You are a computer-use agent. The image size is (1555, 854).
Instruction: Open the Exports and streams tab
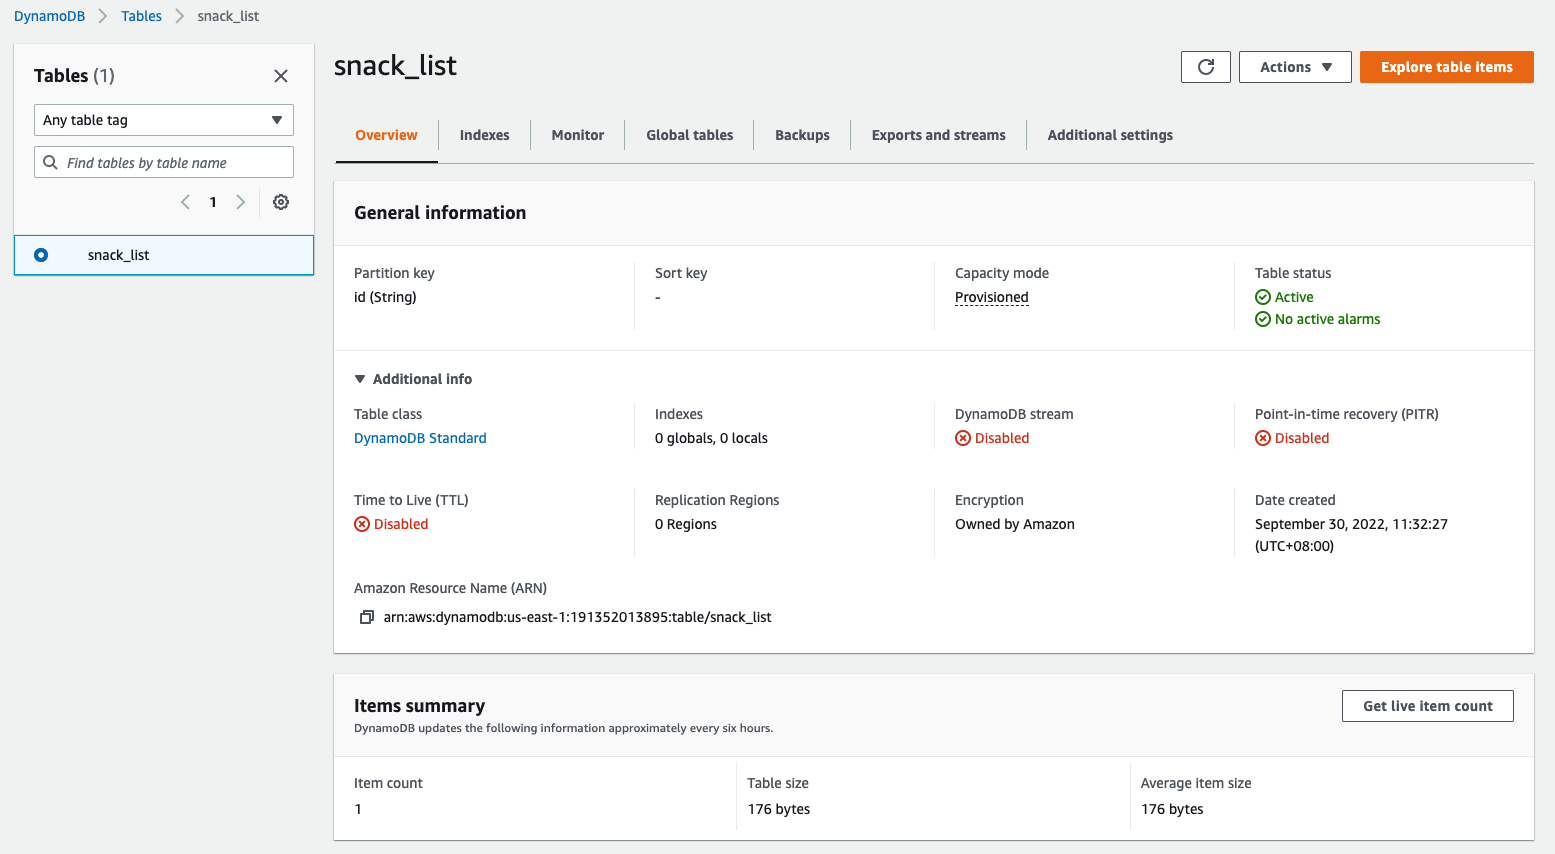938,135
